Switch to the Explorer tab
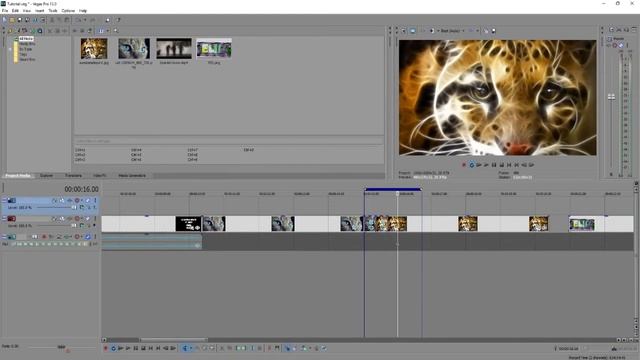The height and width of the screenshot is (360, 640). [46, 176]
